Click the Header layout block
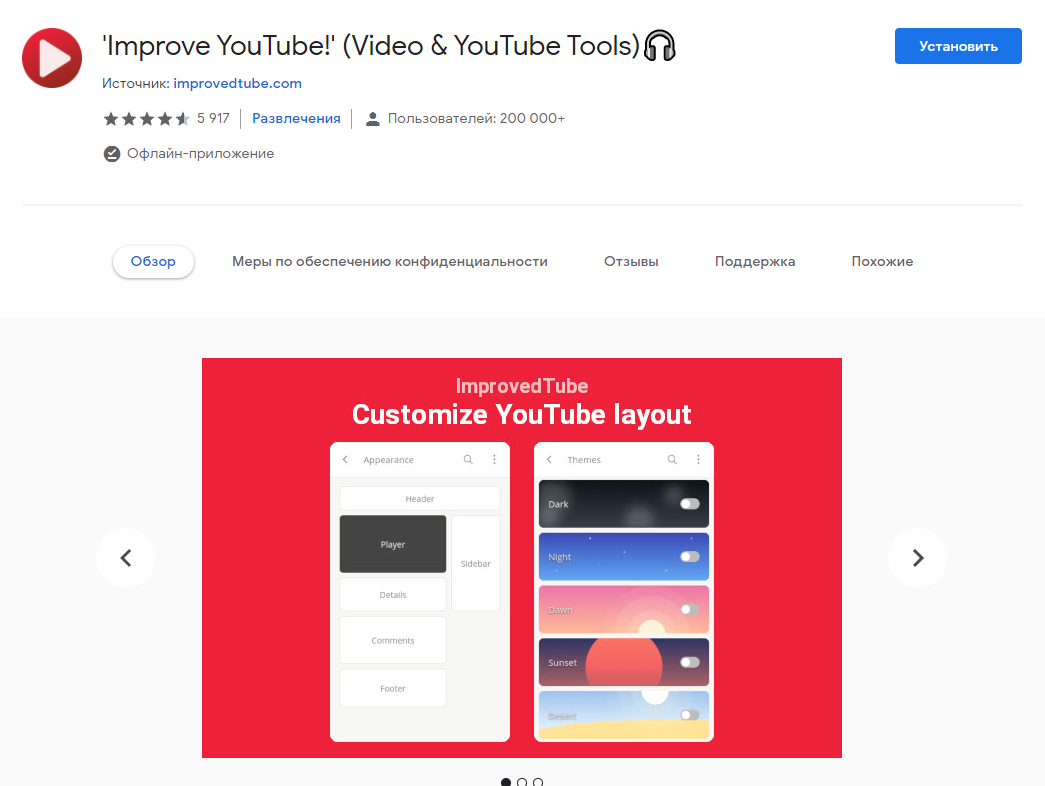Viewport: 1045px width, 786px height. (x=420, y=499)
